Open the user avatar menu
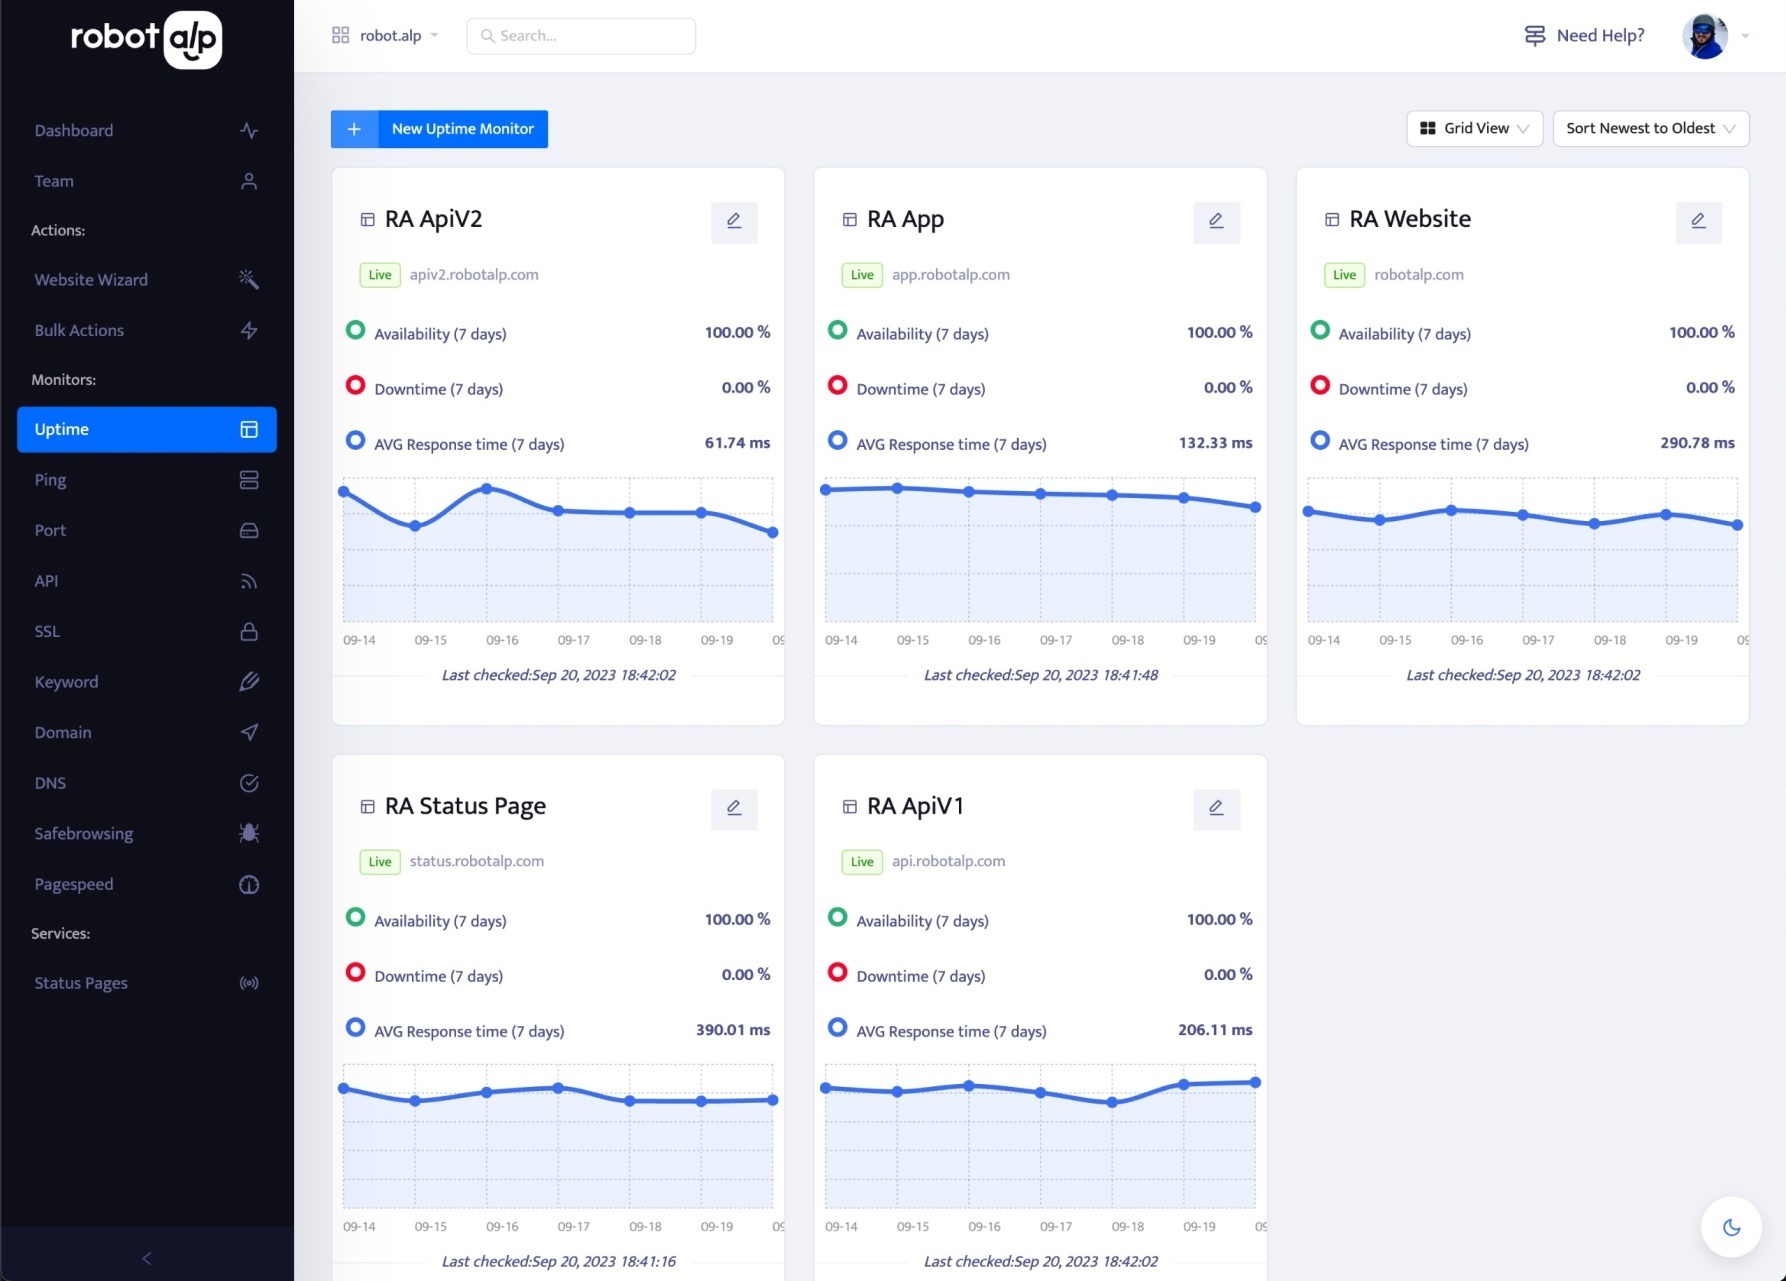 pos(1745,36)
